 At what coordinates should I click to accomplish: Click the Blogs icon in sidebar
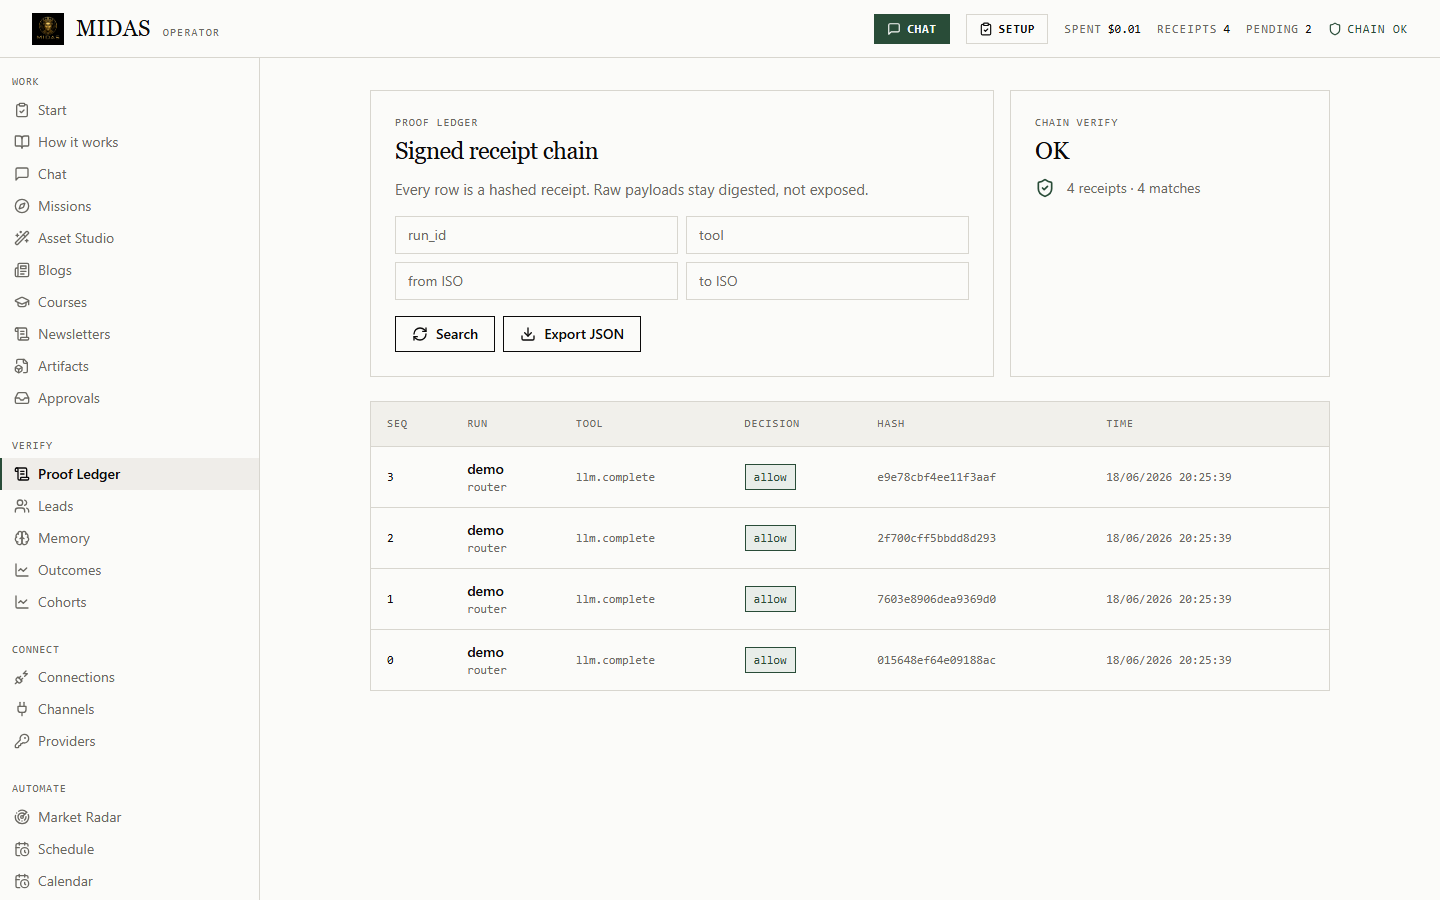[22, 270]
